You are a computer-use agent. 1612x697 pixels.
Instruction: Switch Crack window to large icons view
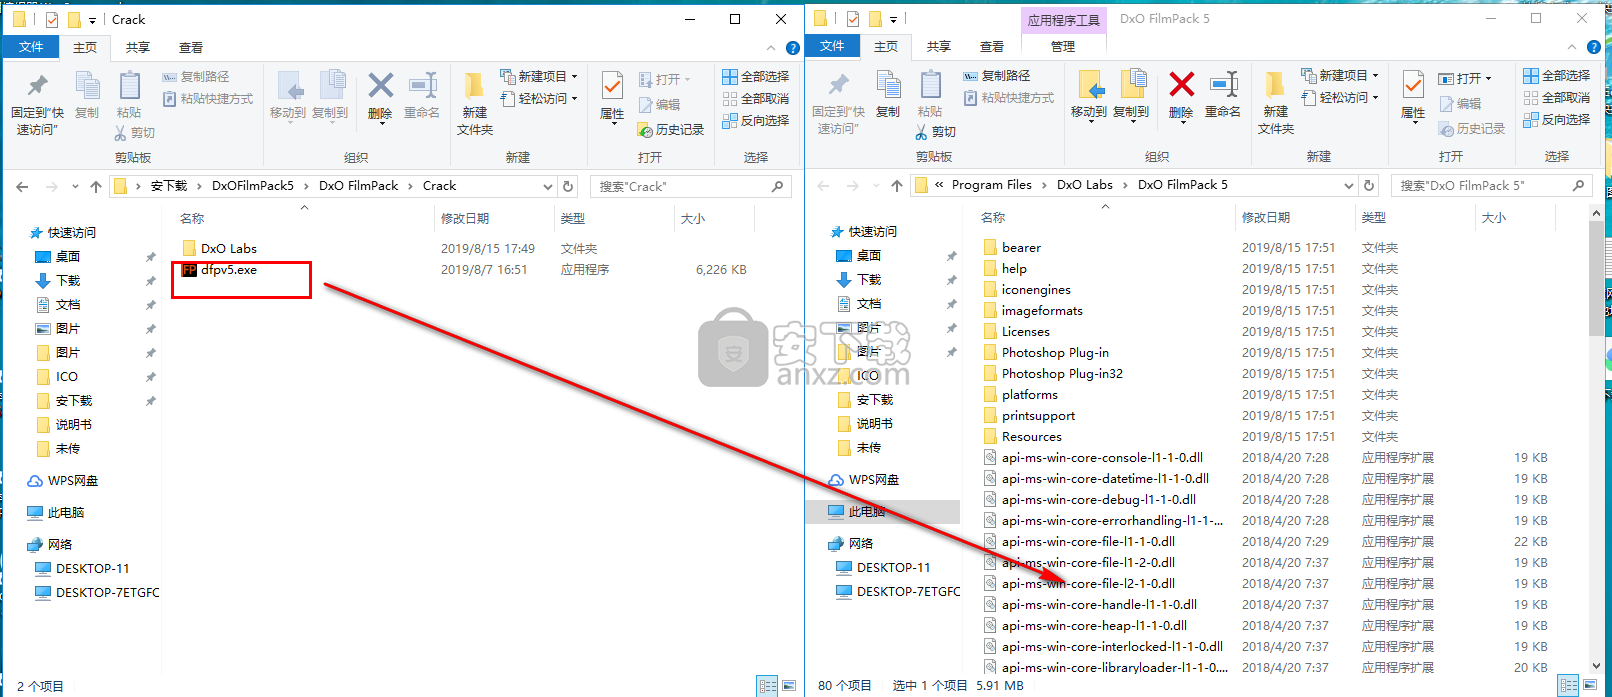[x=789, y=686]
